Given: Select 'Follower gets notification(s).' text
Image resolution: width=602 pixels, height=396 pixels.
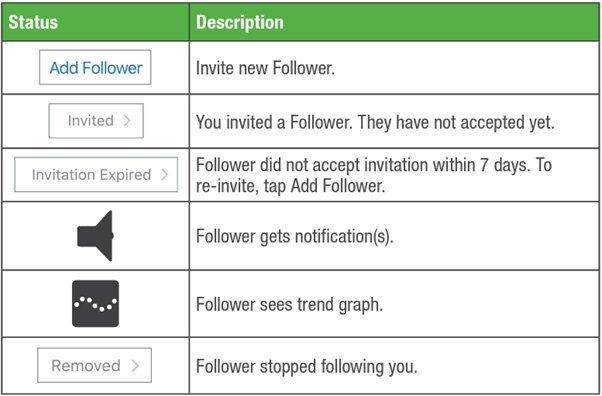Looking at the screenshot, I should (x=295, y=236).
